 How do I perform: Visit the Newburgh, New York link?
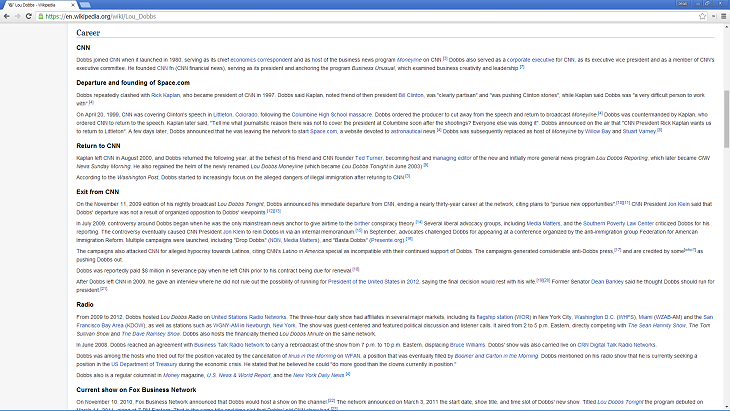270,326
